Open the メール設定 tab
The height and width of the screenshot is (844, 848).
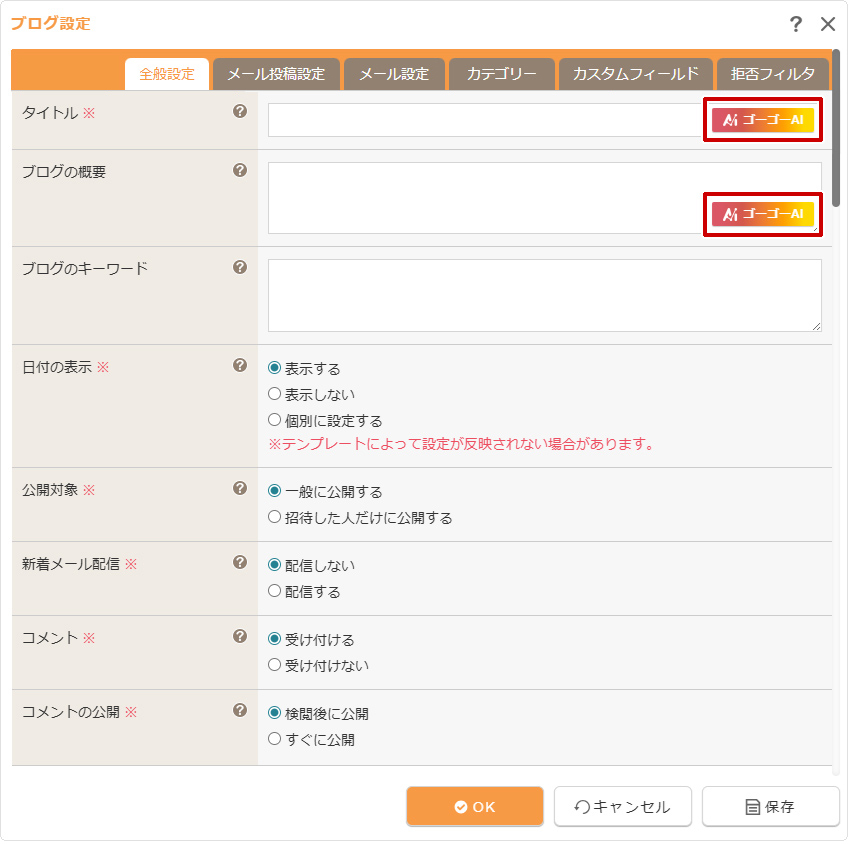[394, 74]
